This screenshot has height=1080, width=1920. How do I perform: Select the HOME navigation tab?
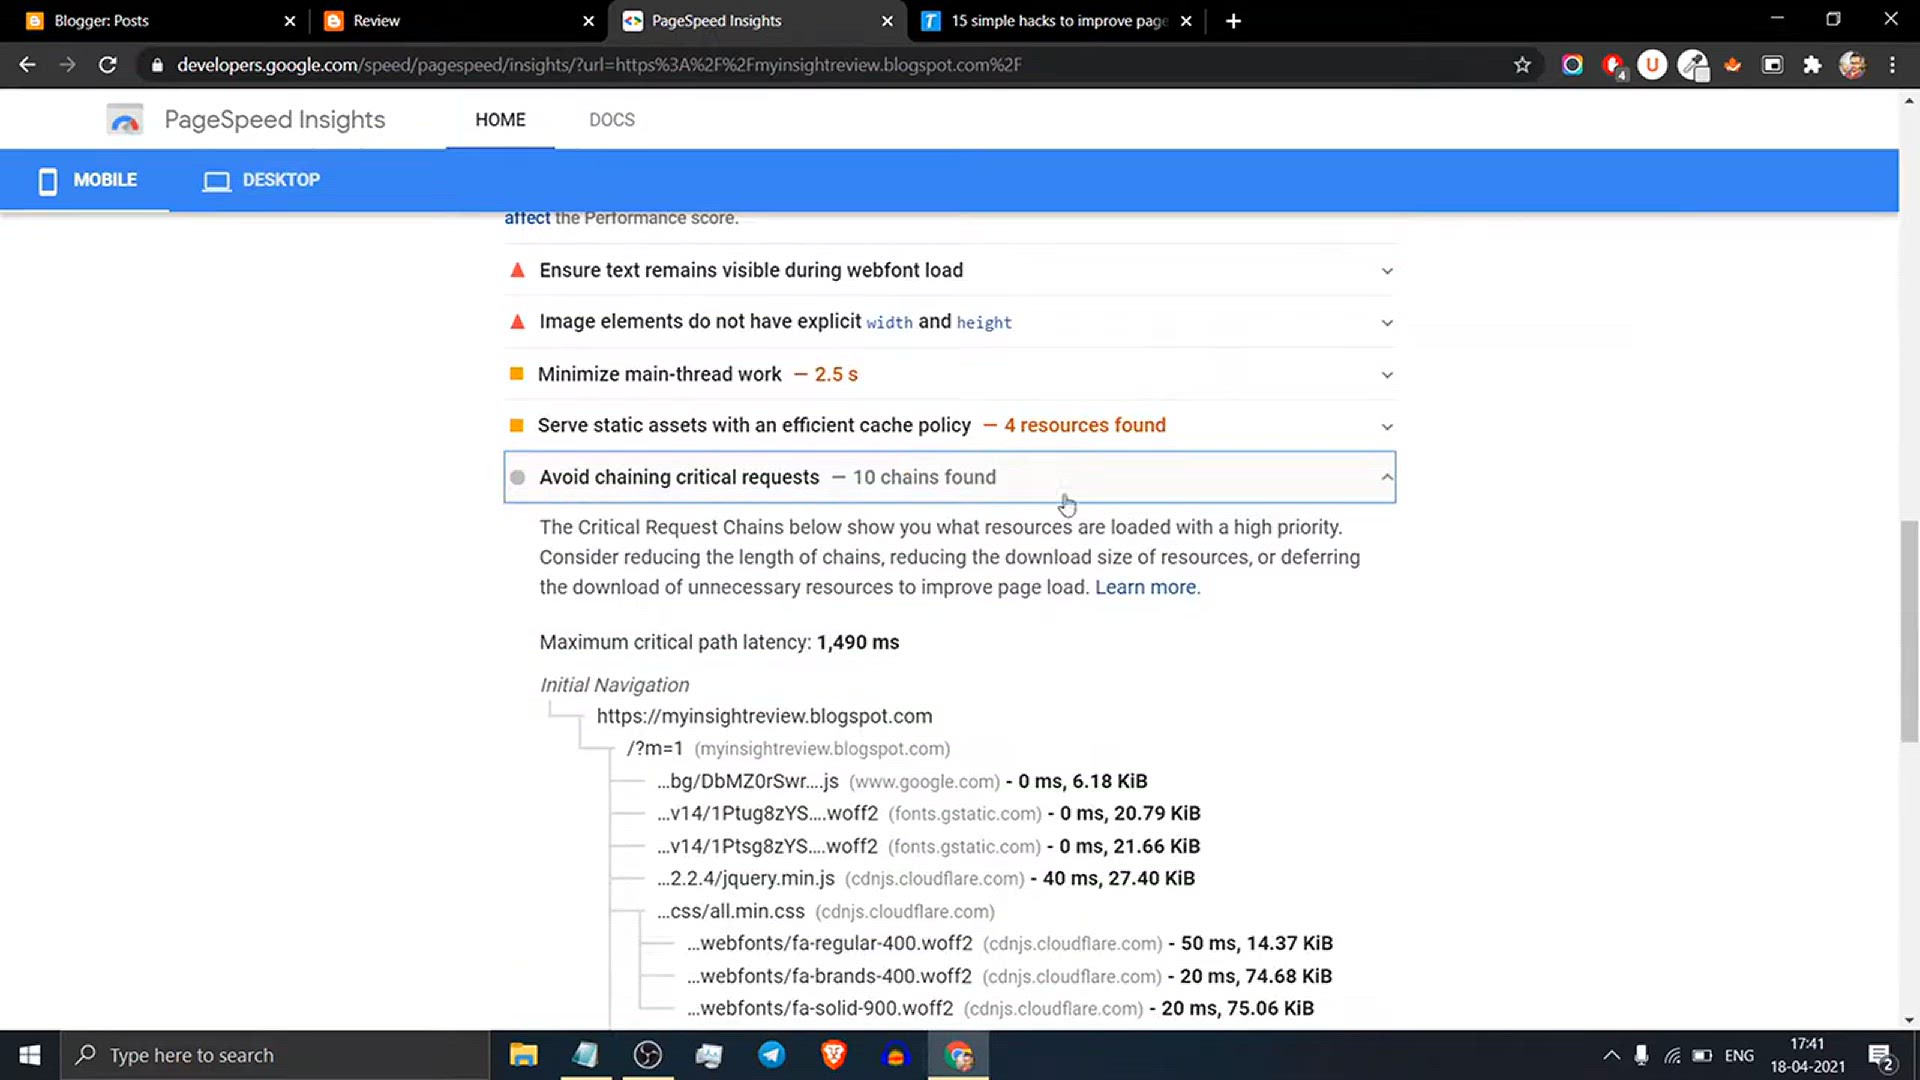point(500,120)
